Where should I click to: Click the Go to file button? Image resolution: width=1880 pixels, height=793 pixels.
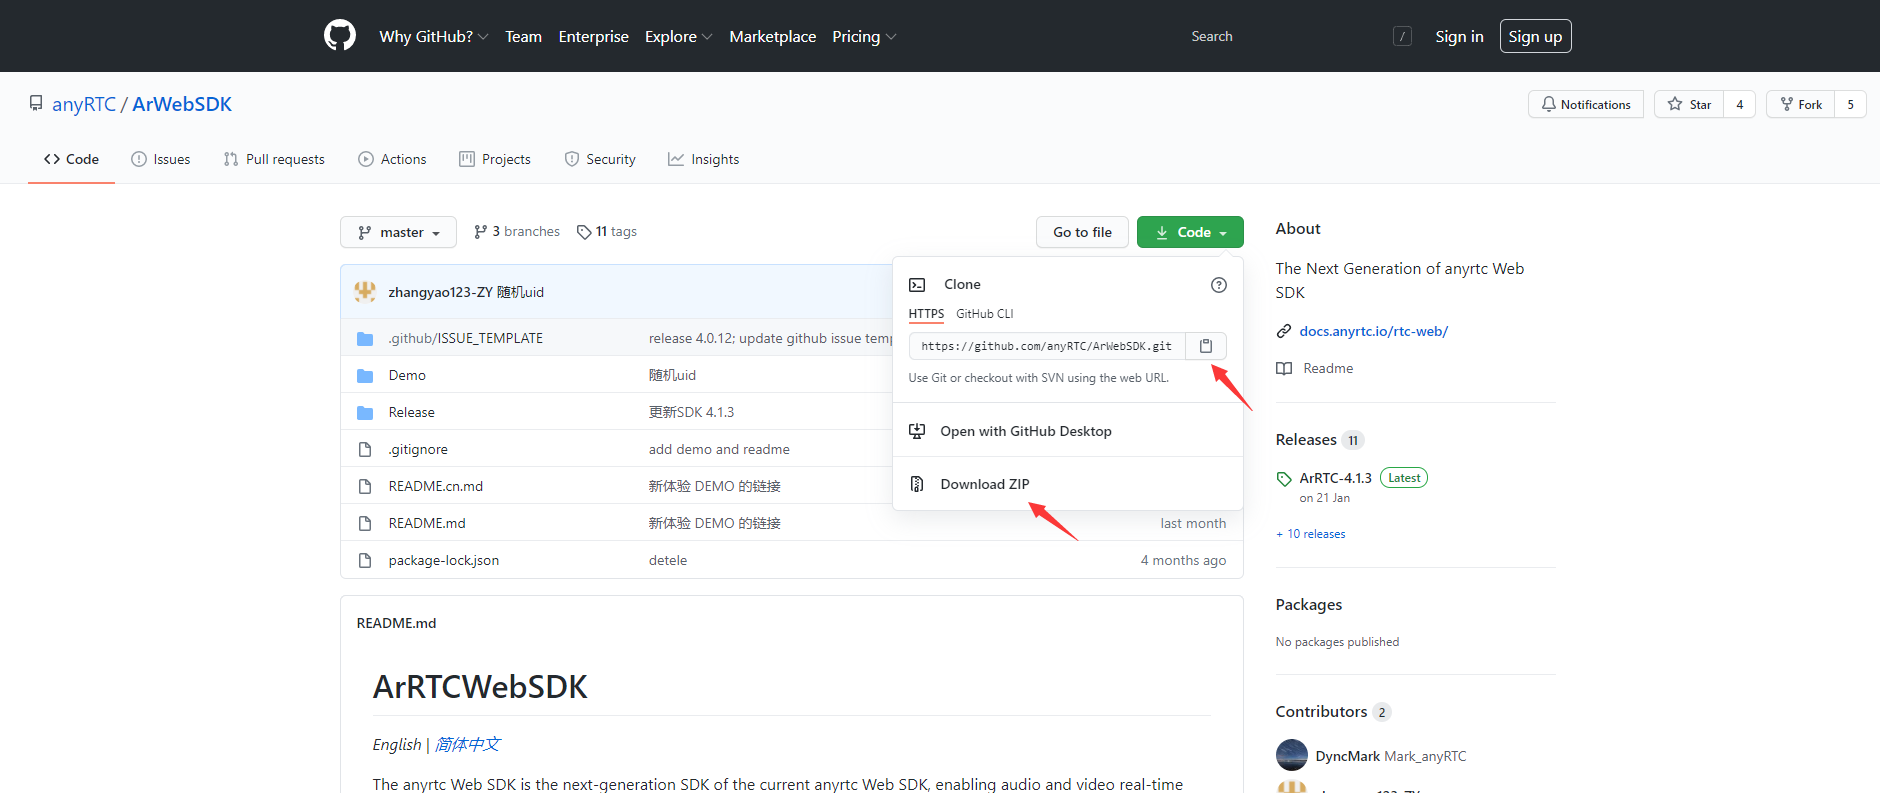click(1082, 232)
